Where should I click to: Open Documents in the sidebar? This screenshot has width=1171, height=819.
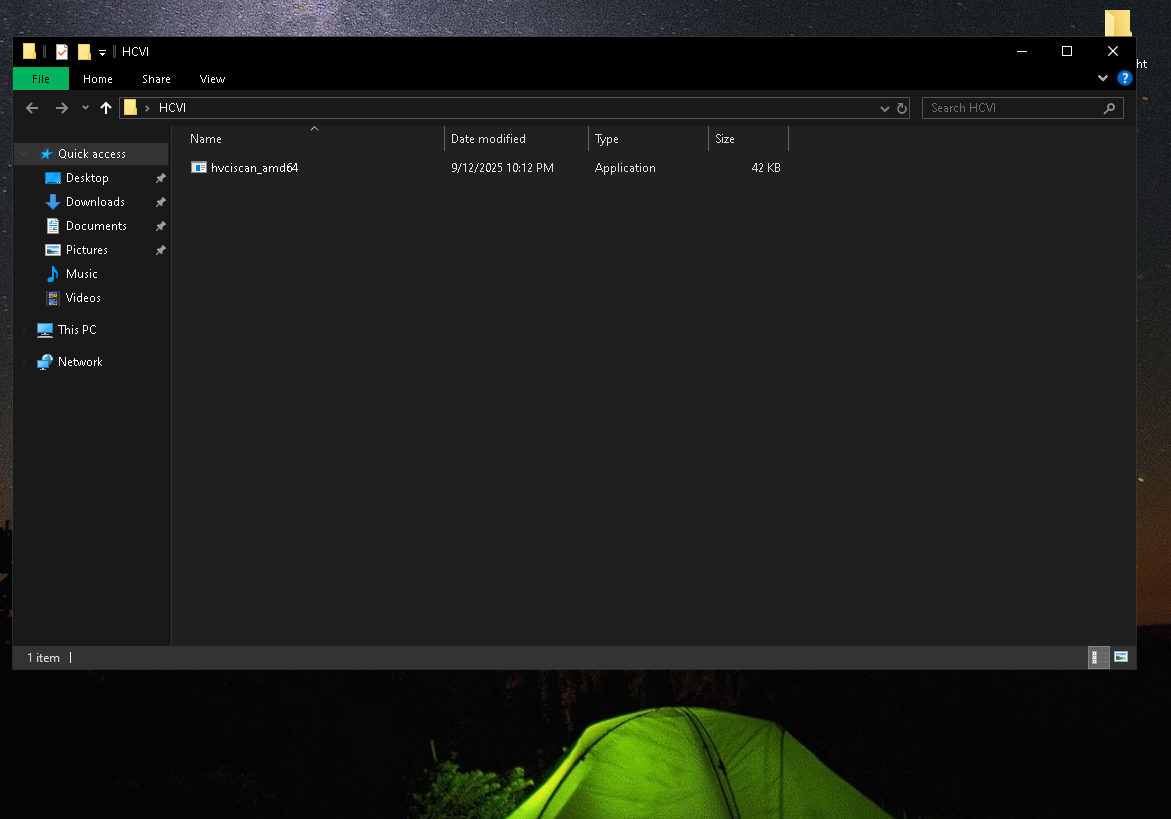96,225
